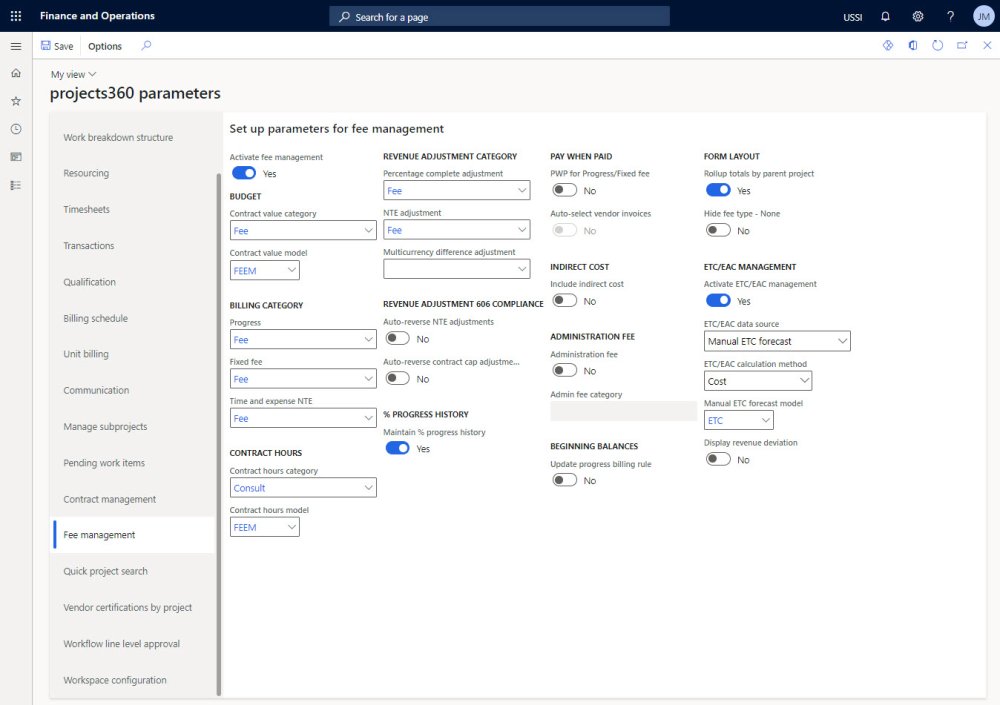Screen dimensions: 1000x705
Task: Select Pending work items tab
Action: (134, 463)
